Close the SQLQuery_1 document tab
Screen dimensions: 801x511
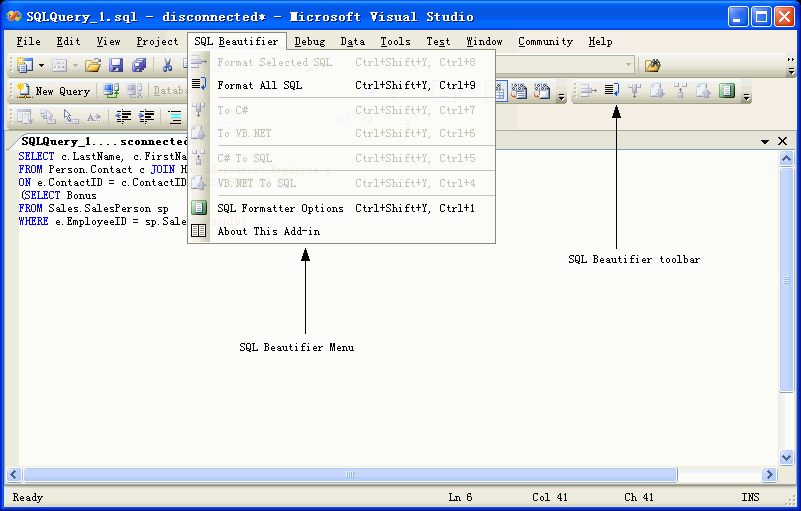(782, 141)
